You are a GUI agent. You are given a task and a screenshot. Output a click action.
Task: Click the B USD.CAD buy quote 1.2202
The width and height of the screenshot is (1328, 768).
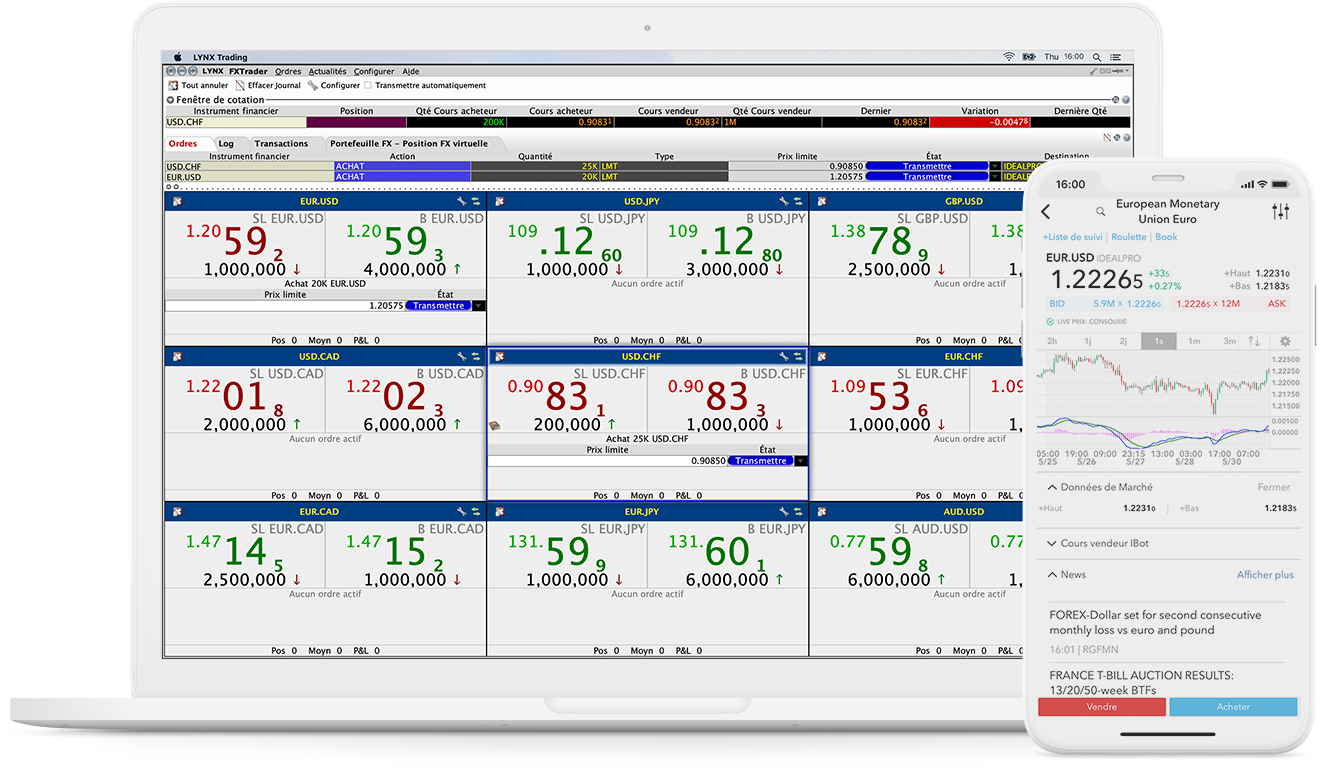point(405,399)
